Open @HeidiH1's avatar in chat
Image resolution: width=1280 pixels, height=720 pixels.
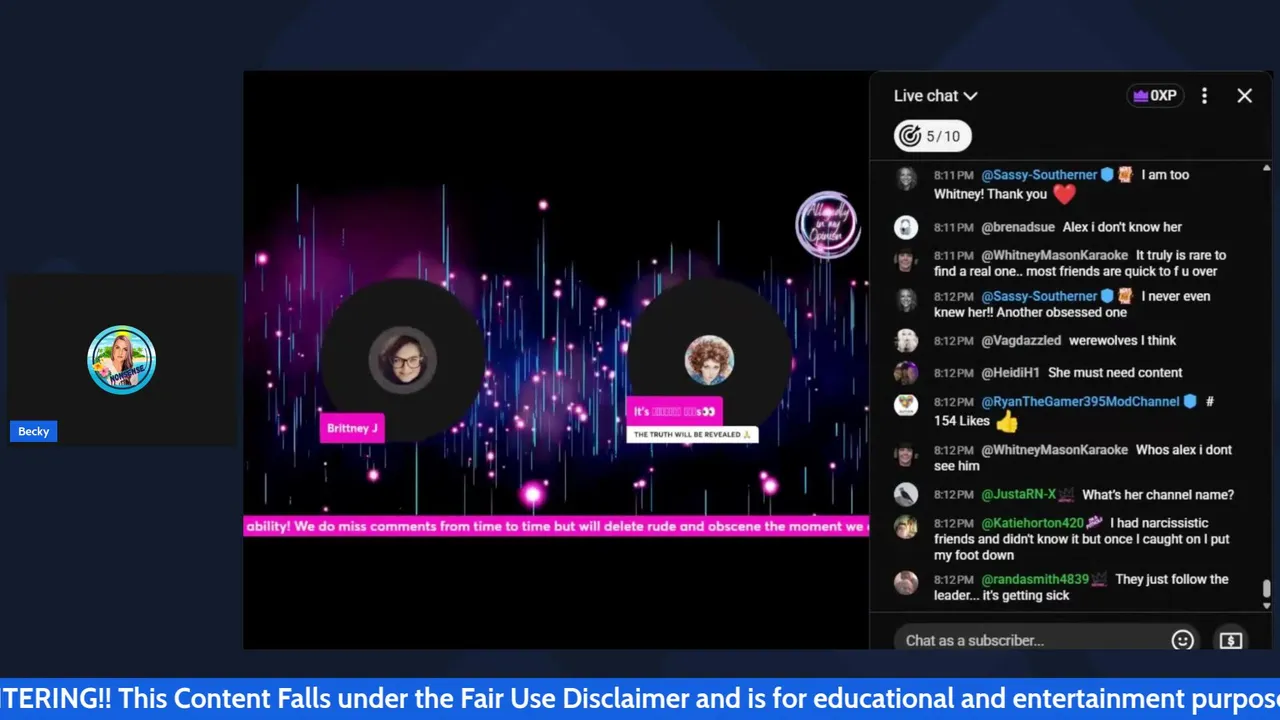coord(906,373)
